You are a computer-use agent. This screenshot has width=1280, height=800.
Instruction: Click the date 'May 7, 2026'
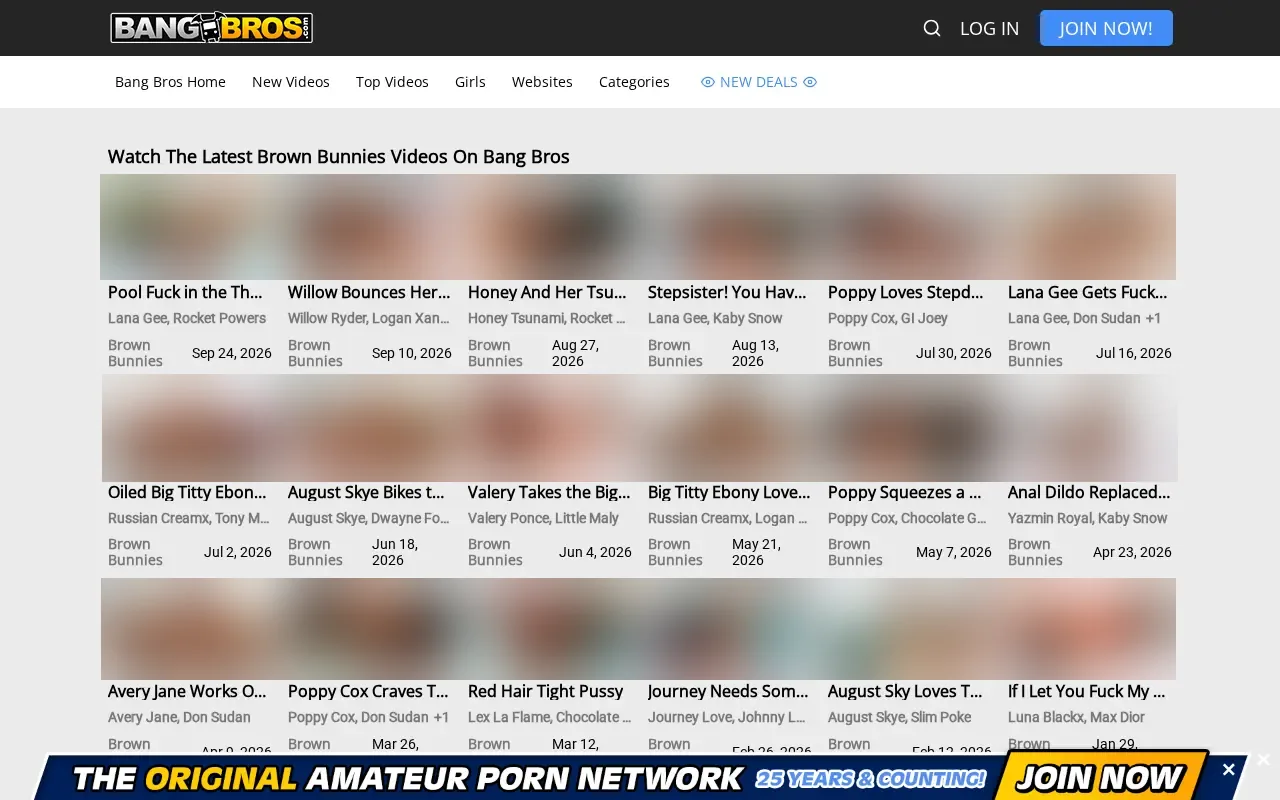(x=954, y=552)
